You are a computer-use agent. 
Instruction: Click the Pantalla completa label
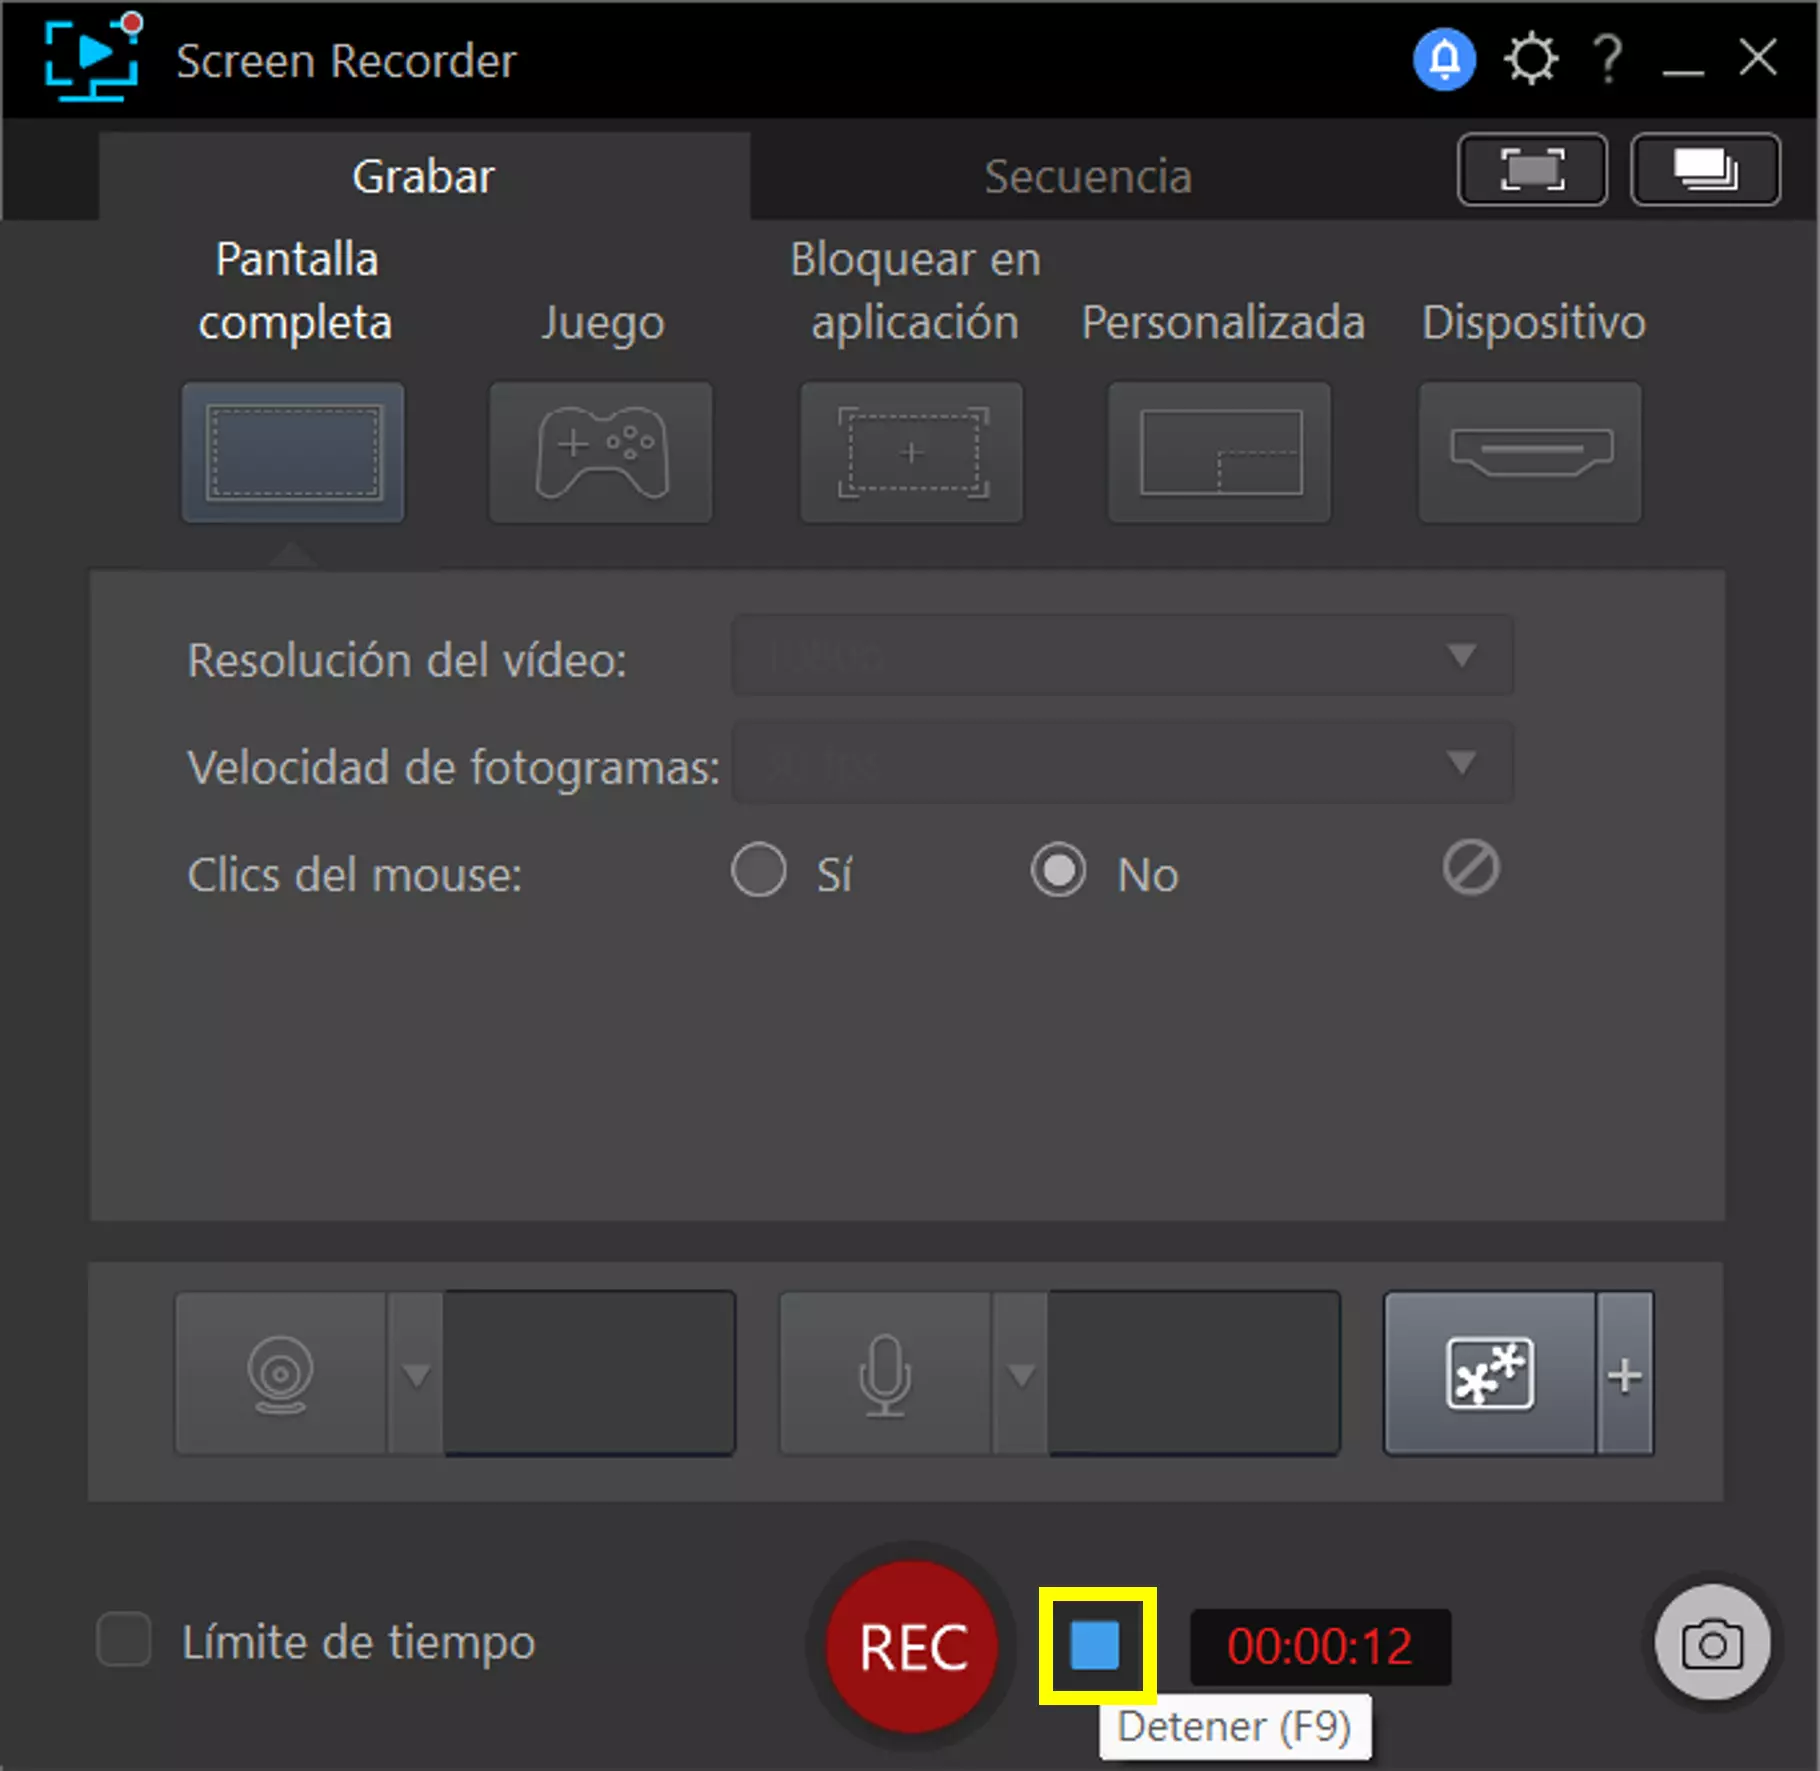[295, 290]
